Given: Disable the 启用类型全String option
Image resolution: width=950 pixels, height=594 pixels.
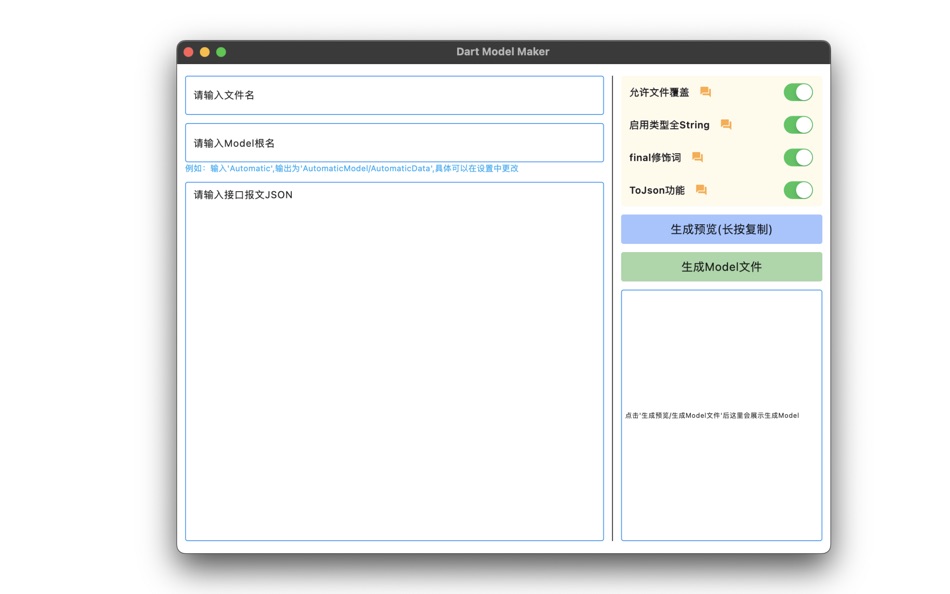Looking at the screenshot, I should coord(797,124).
